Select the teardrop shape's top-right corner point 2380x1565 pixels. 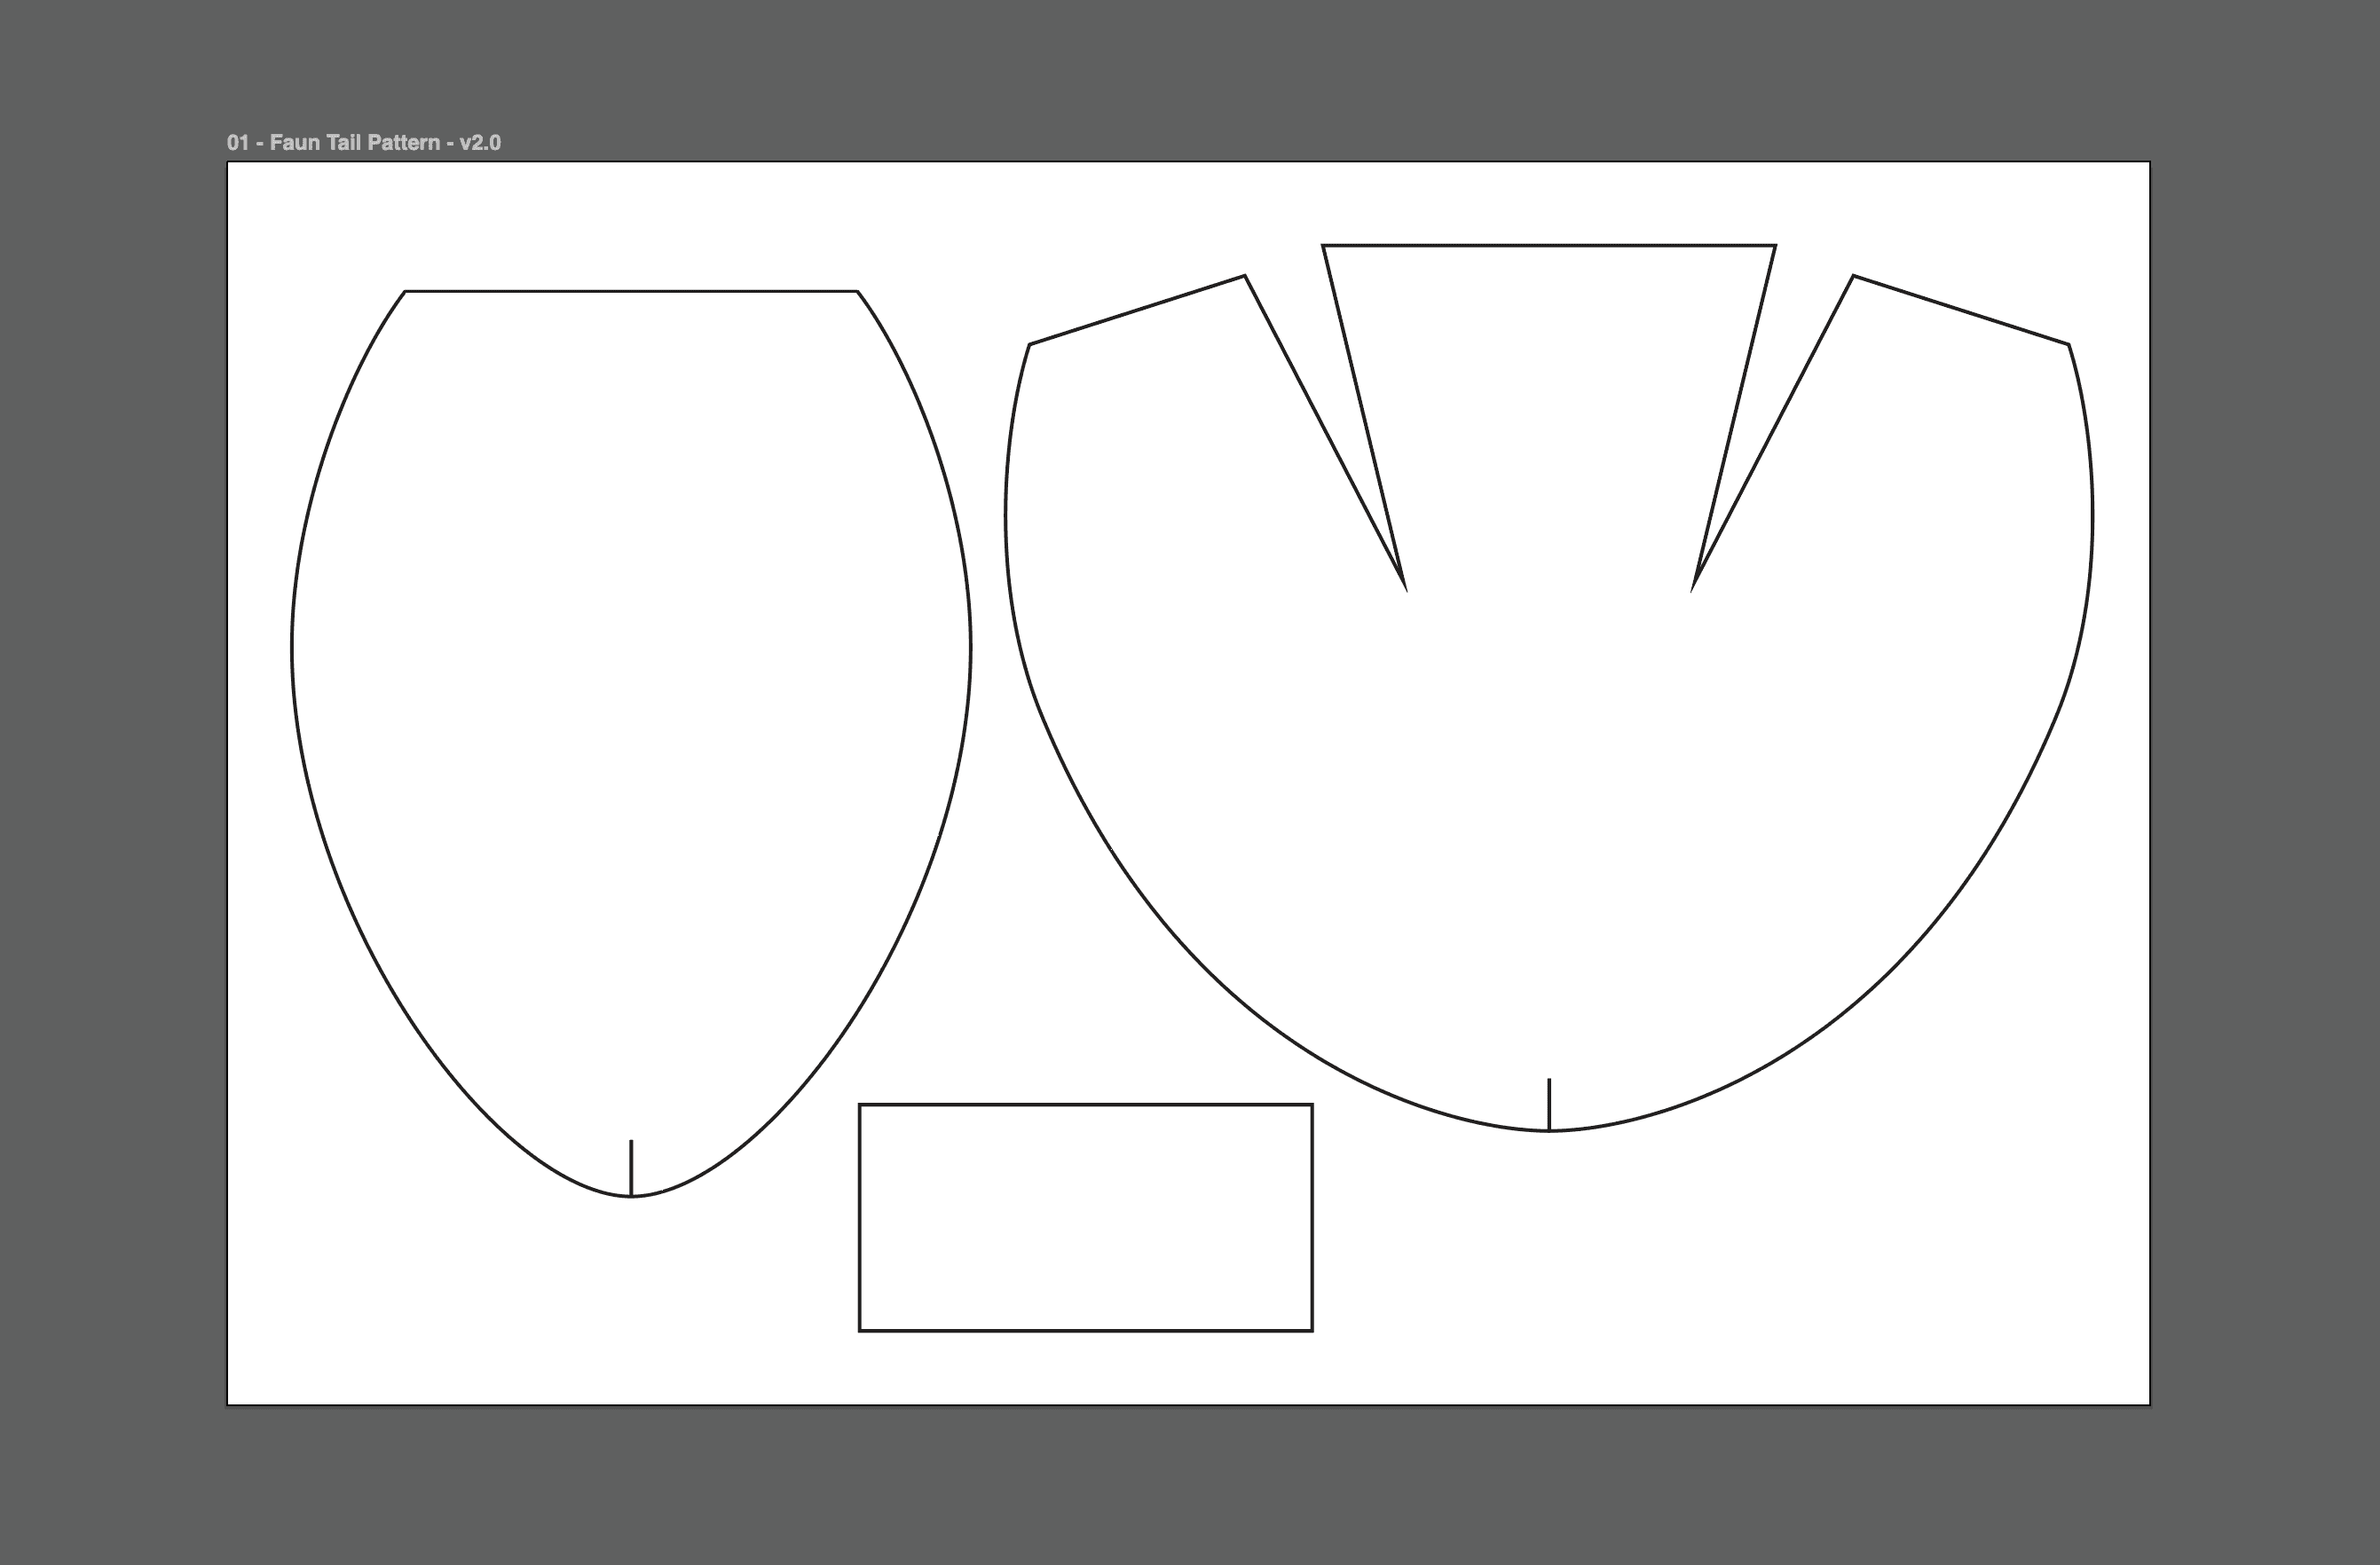tap(857, 291)
